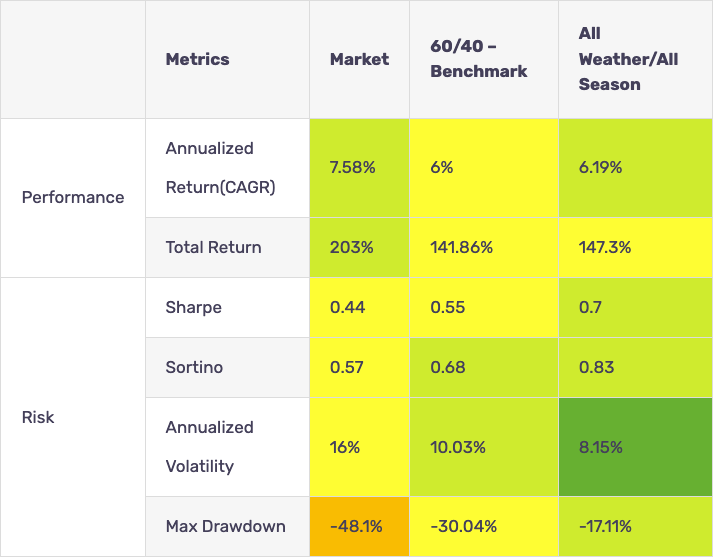Select the Annualized Volatility metric cell
The width and height of the screenshot is (713, 558).
210,446
